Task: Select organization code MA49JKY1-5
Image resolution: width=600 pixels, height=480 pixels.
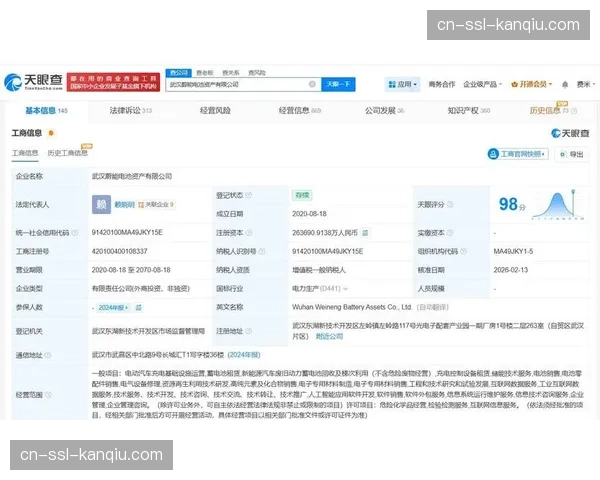Action: (513, 251)
